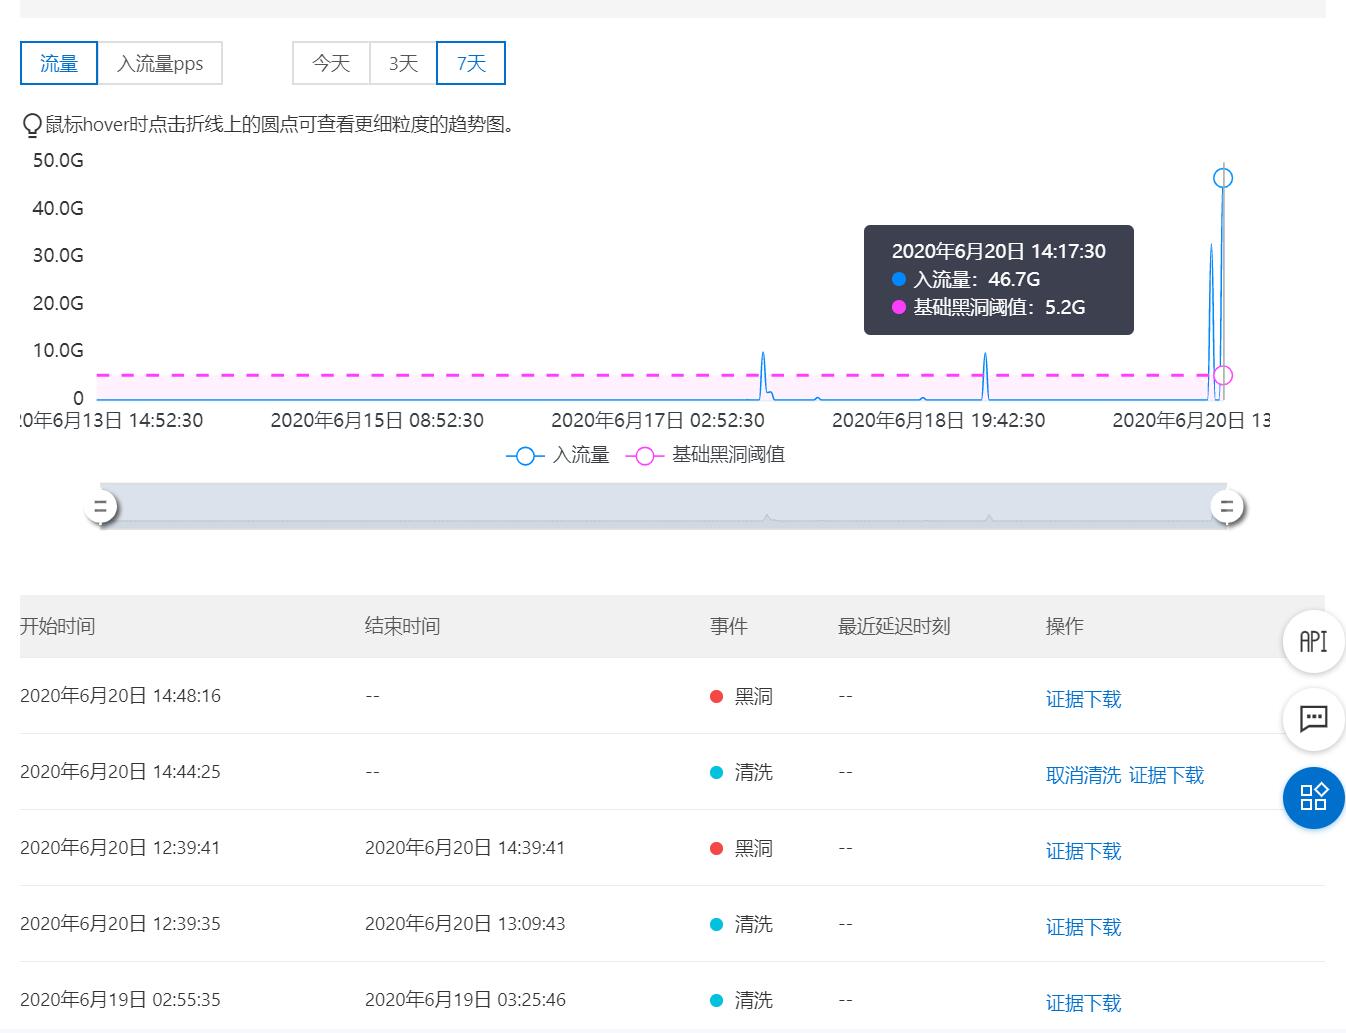
Task: Click the 50.0G y-axis label
Action: (58, 161)
